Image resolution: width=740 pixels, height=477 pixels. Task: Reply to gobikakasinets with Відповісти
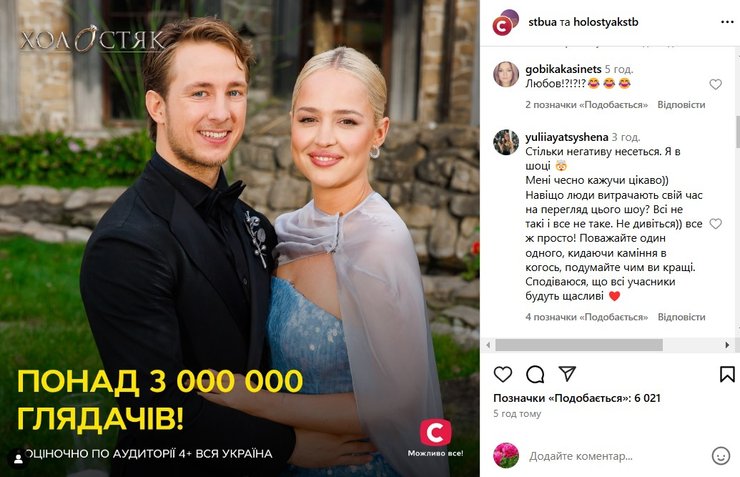tap(681, 105)
